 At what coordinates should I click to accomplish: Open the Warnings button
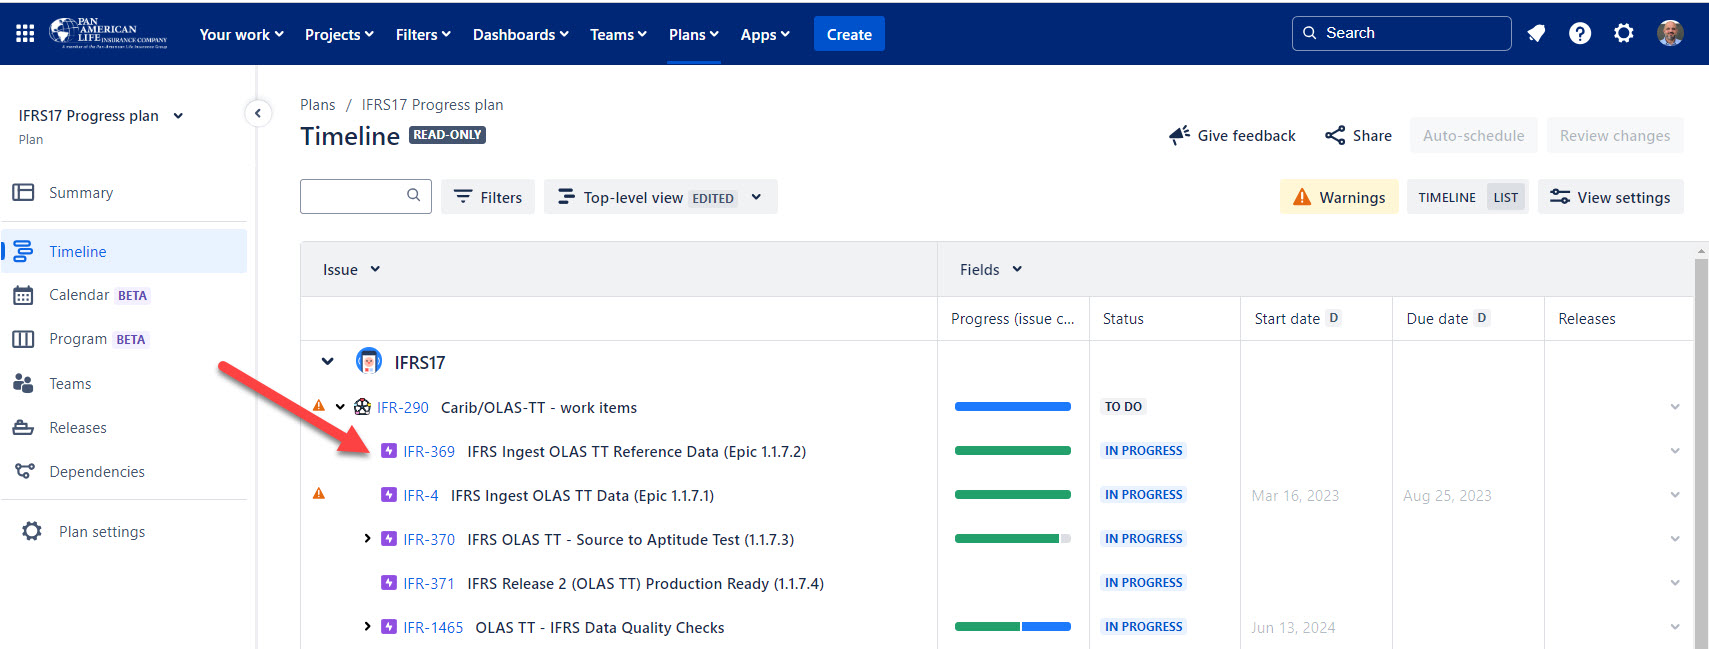coord(1339,197)
